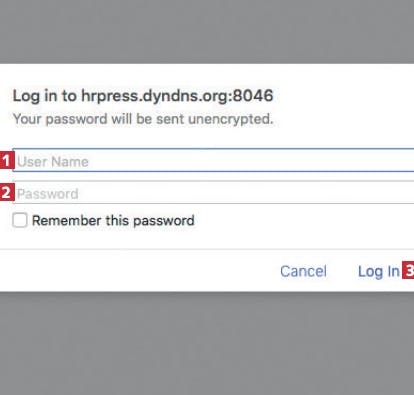Click into the Password input field
The width and height of the screenshot is (414, 395).
(213, 192)
